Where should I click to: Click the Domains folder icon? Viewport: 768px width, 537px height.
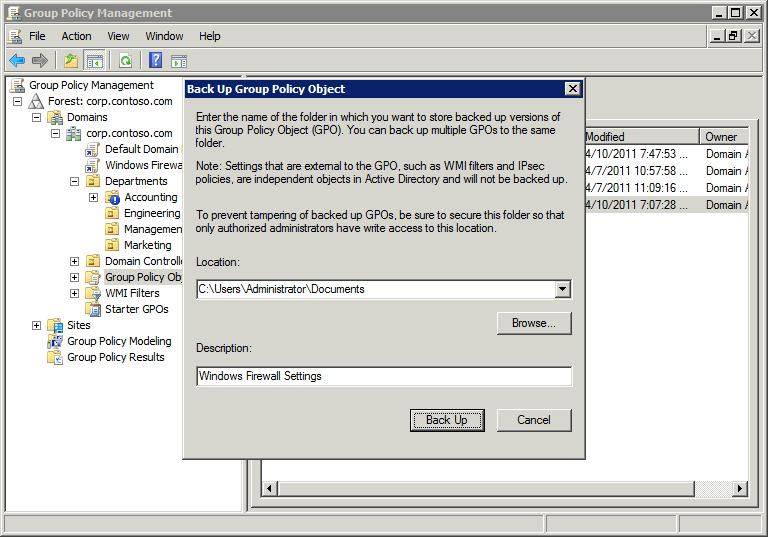(55, 118)
